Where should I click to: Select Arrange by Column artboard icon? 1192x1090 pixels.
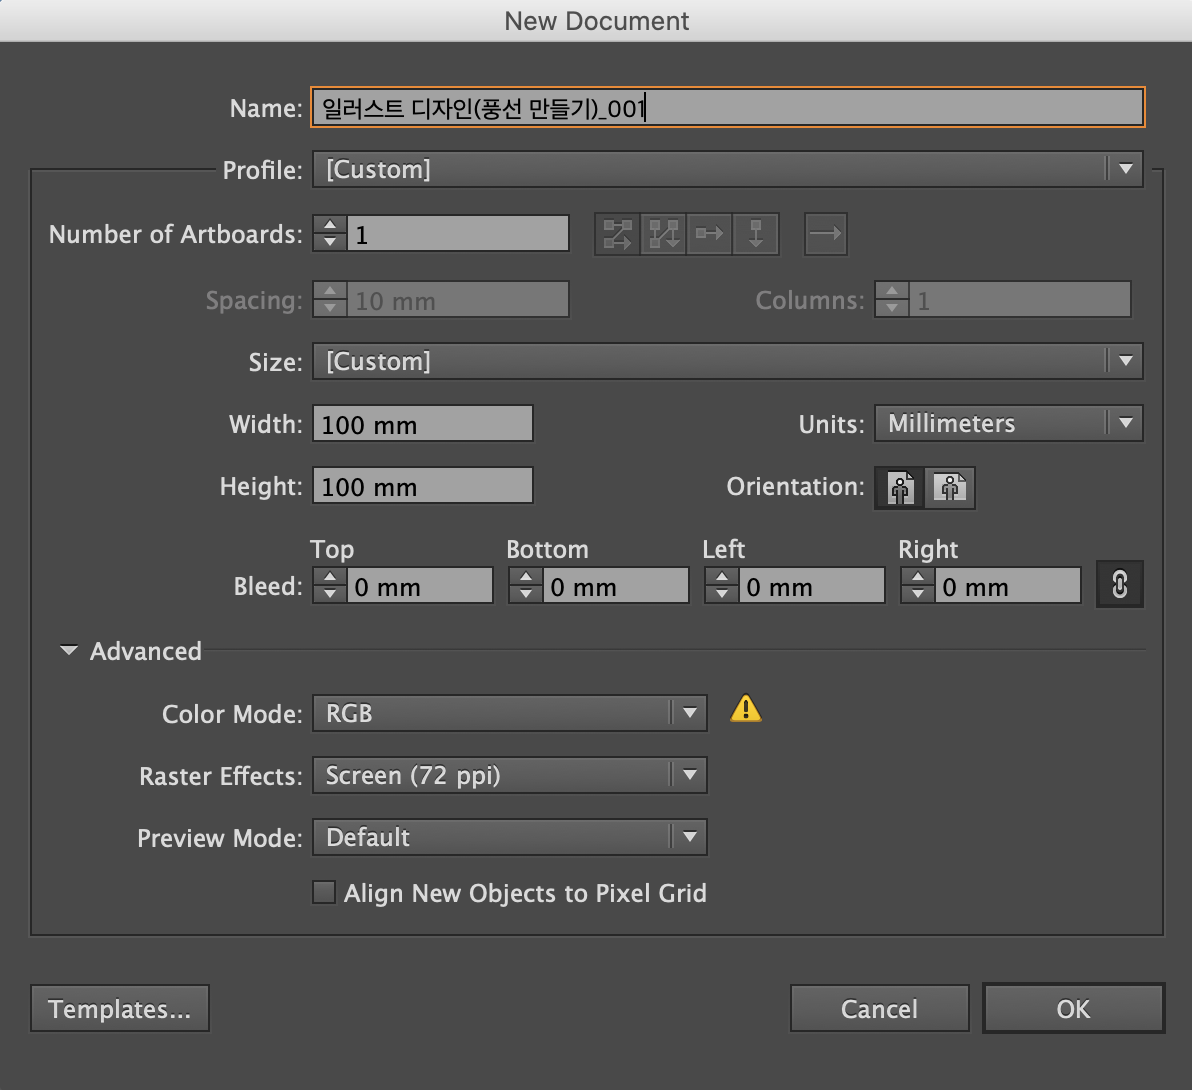(756, 234)
